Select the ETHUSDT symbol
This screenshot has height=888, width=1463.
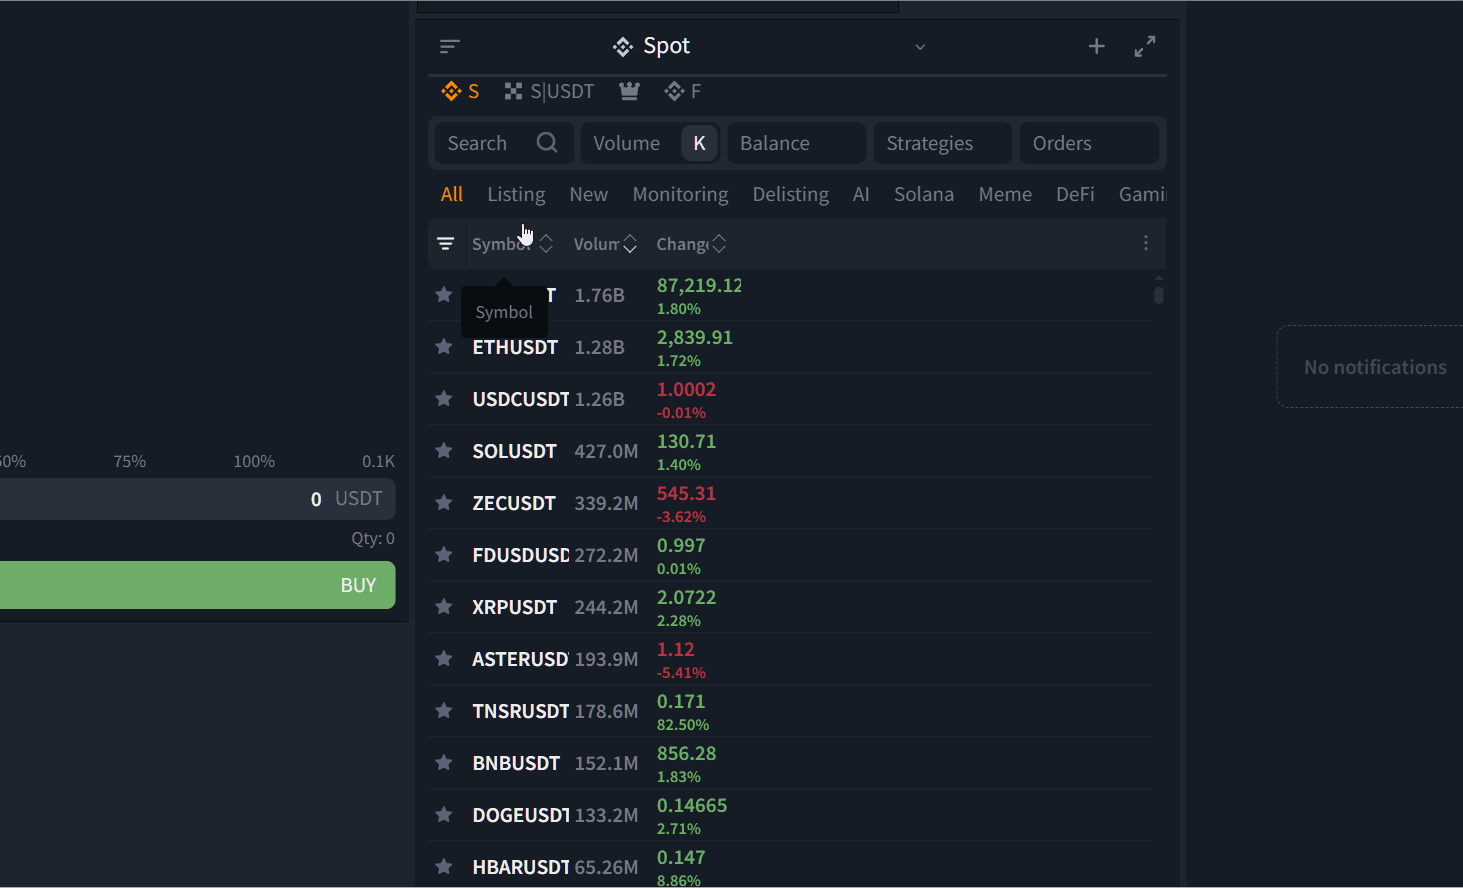515,347
